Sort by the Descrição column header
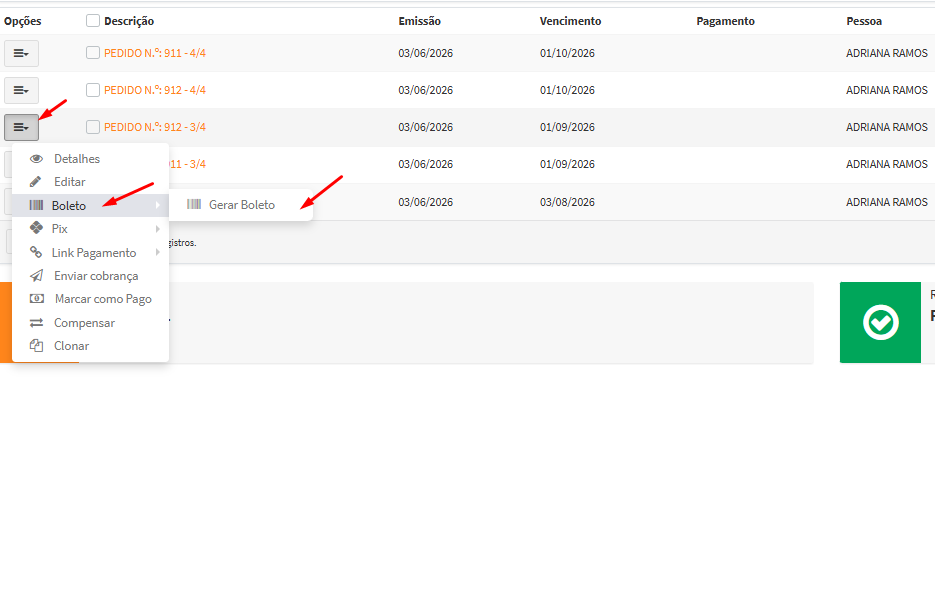The image size is (935, 605). (x=129, y=21)
